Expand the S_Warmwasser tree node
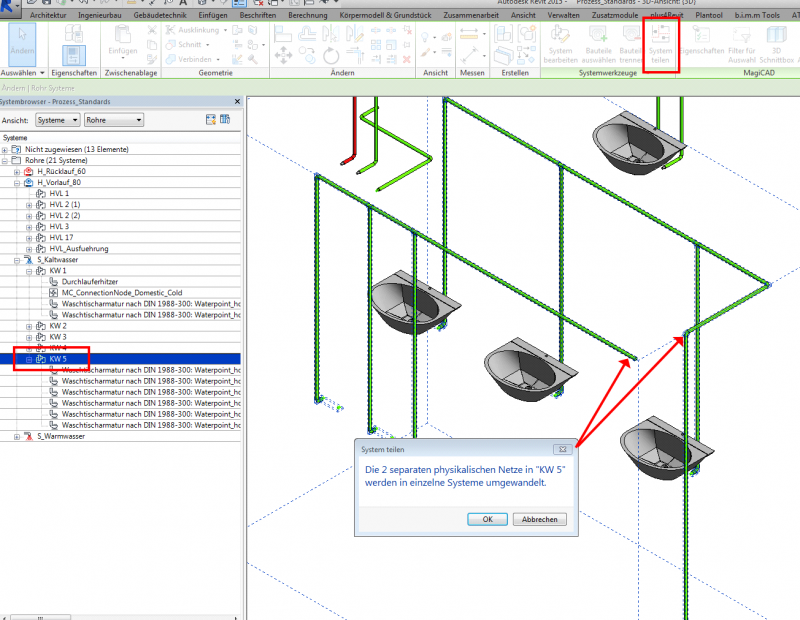Viewport: 800px width, 620px height. pos(17,436)
